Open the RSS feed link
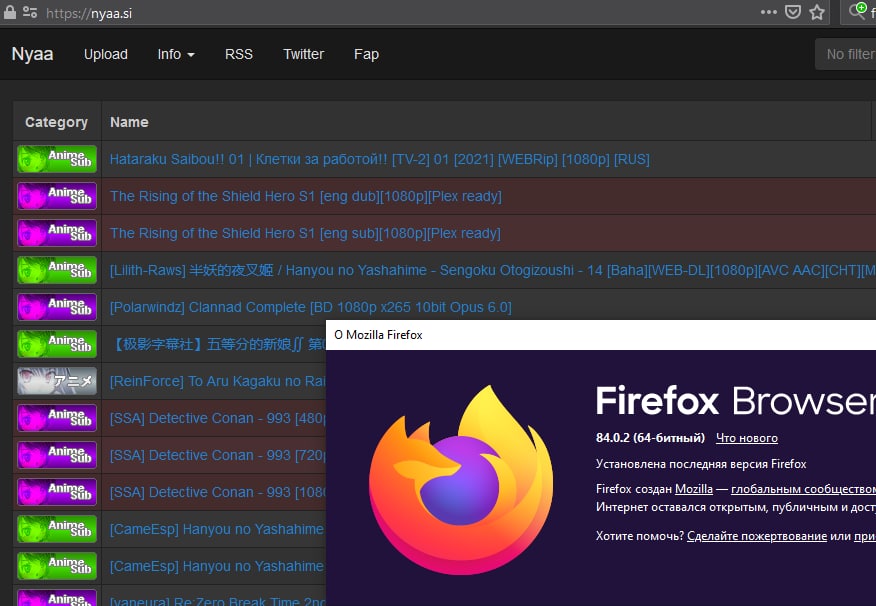Image resolution: width=876 pixels, height=606 pixels. pyautogui.click(x=239, y=54)
